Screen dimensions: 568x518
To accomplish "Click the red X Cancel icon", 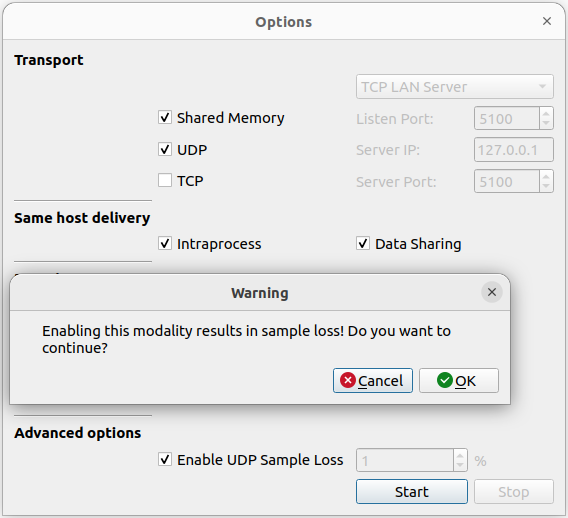I will click(348, 380).
